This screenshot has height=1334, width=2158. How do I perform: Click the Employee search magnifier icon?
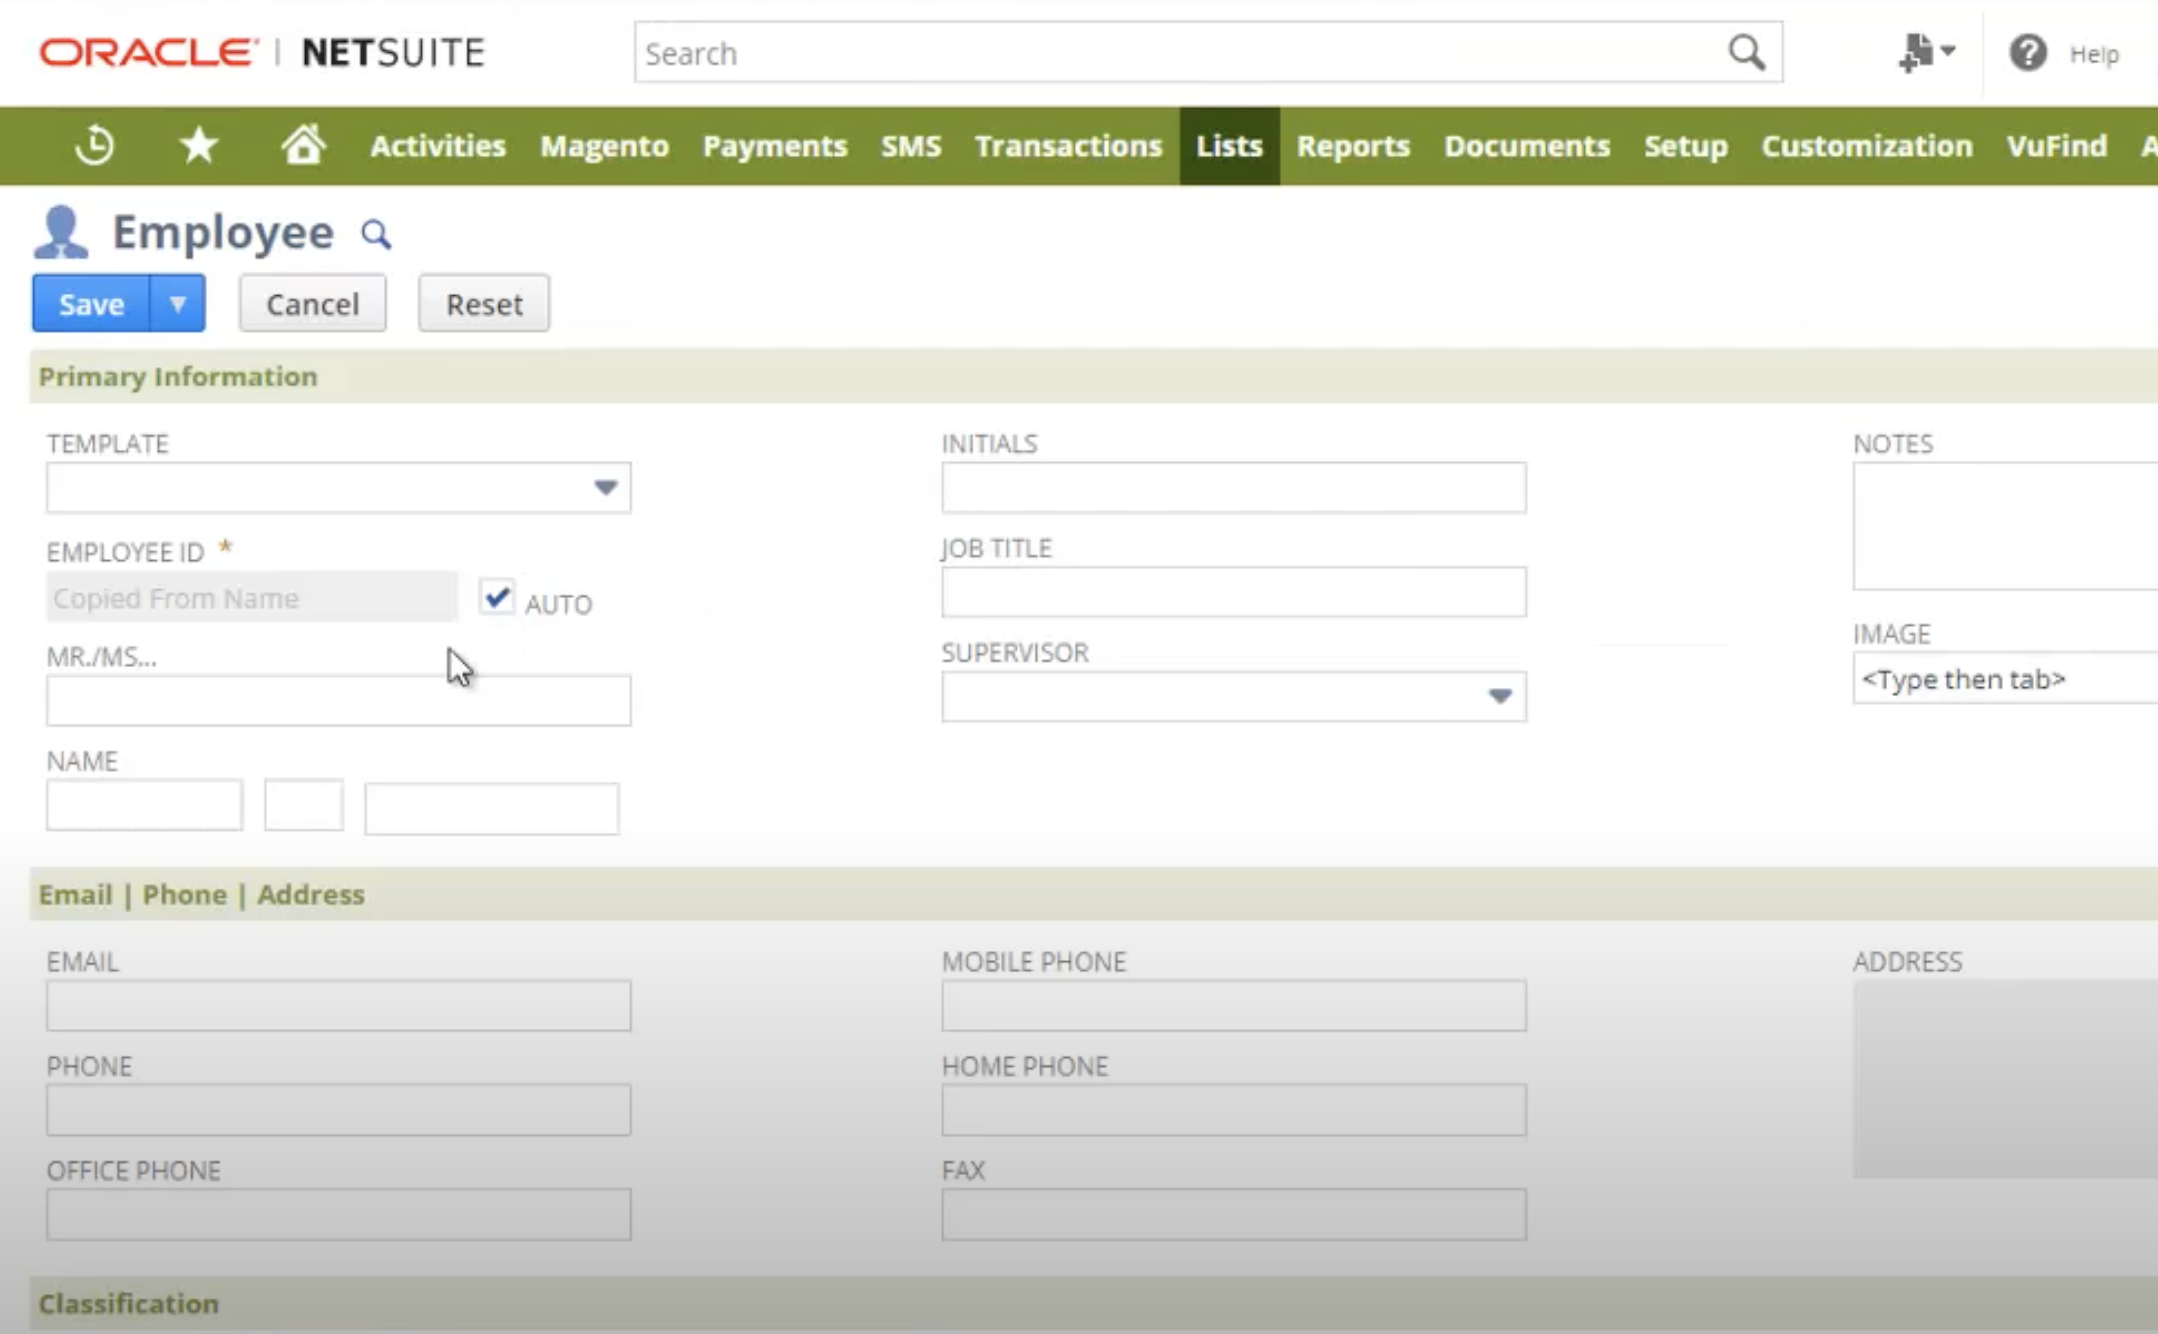coord(376,235)
